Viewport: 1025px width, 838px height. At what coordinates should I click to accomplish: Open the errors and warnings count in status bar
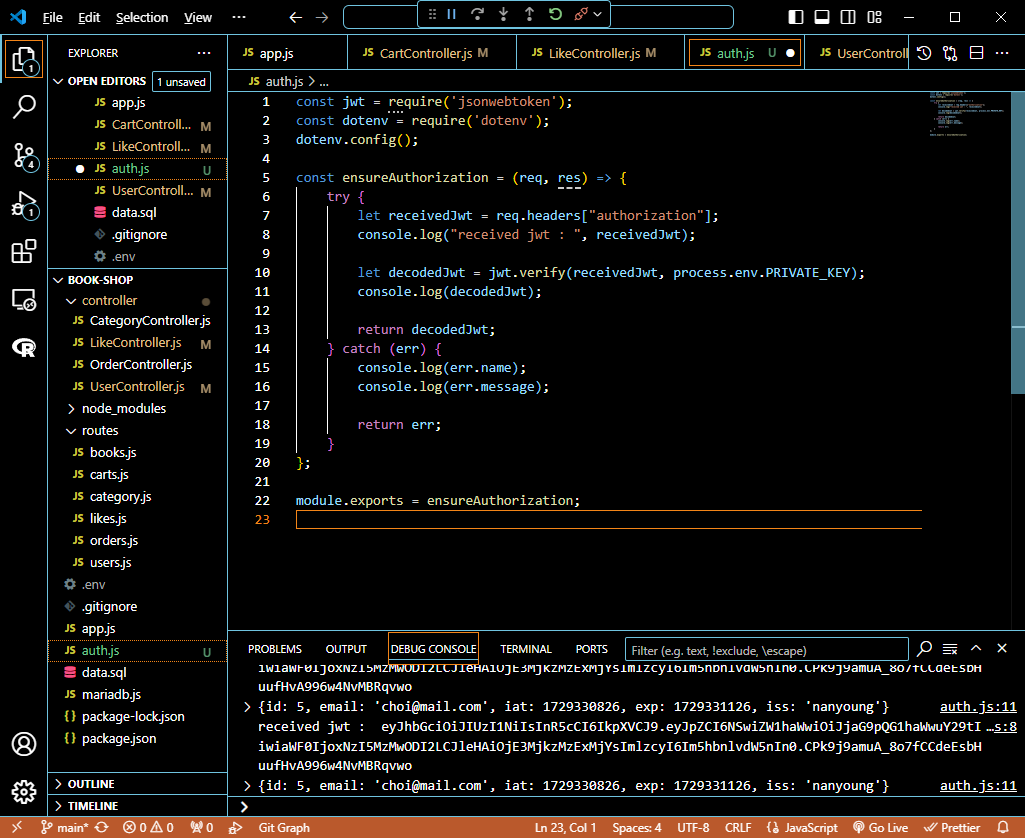[148, 828]
